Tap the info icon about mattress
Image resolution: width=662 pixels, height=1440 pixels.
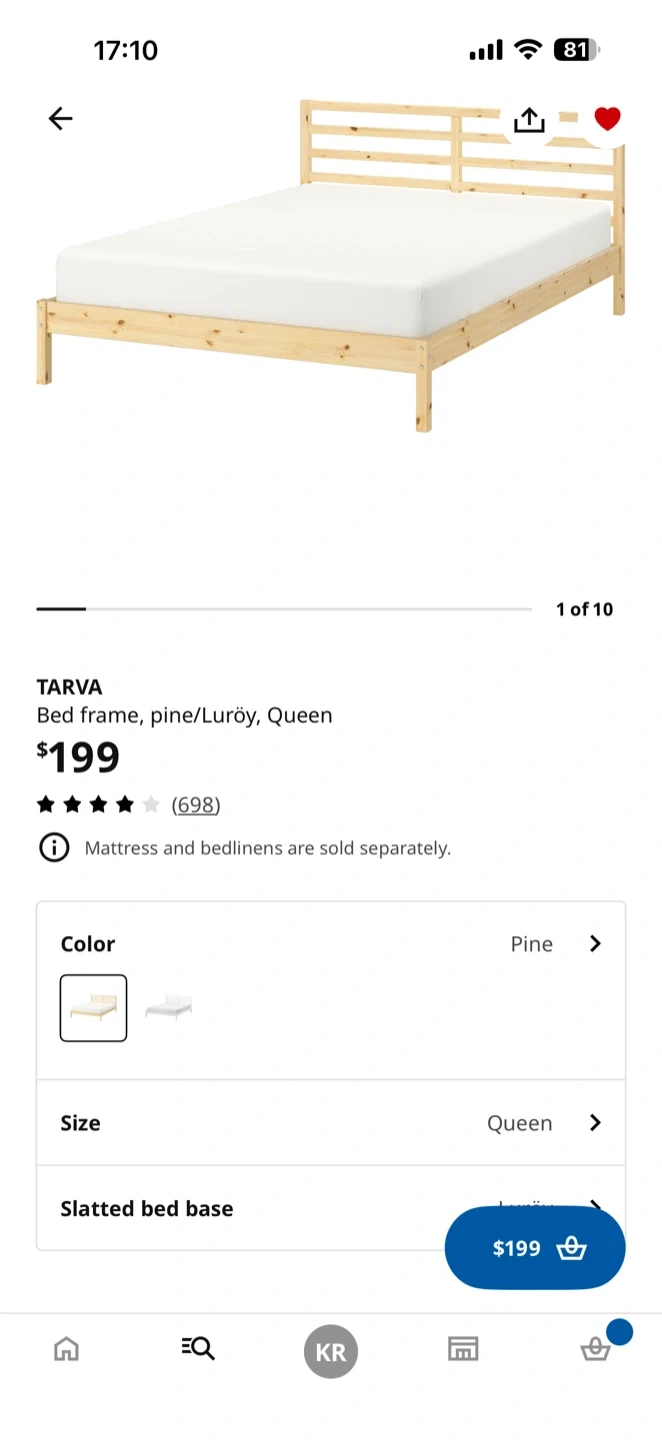tap(54, 848)
